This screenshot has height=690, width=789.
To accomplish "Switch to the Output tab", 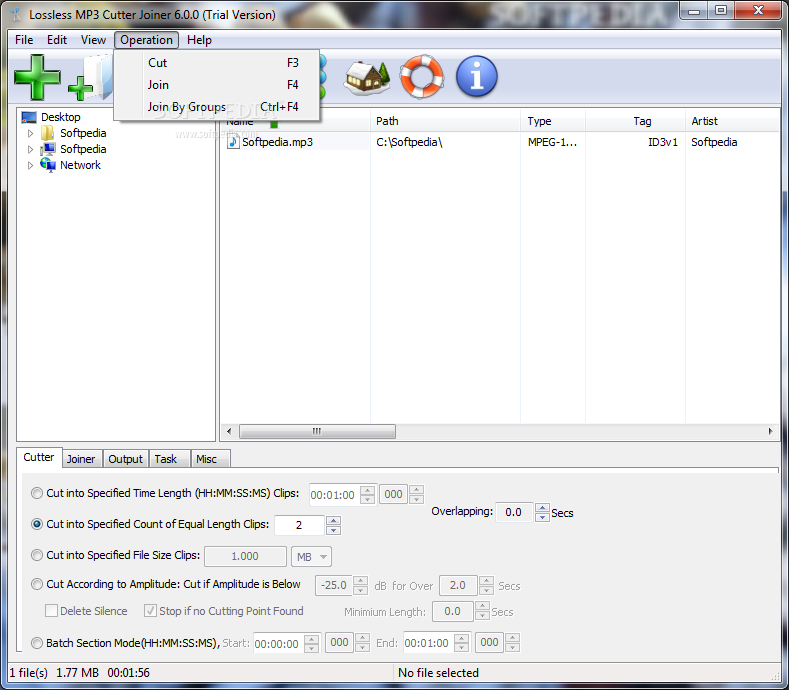I will click(x=126, y=459).
